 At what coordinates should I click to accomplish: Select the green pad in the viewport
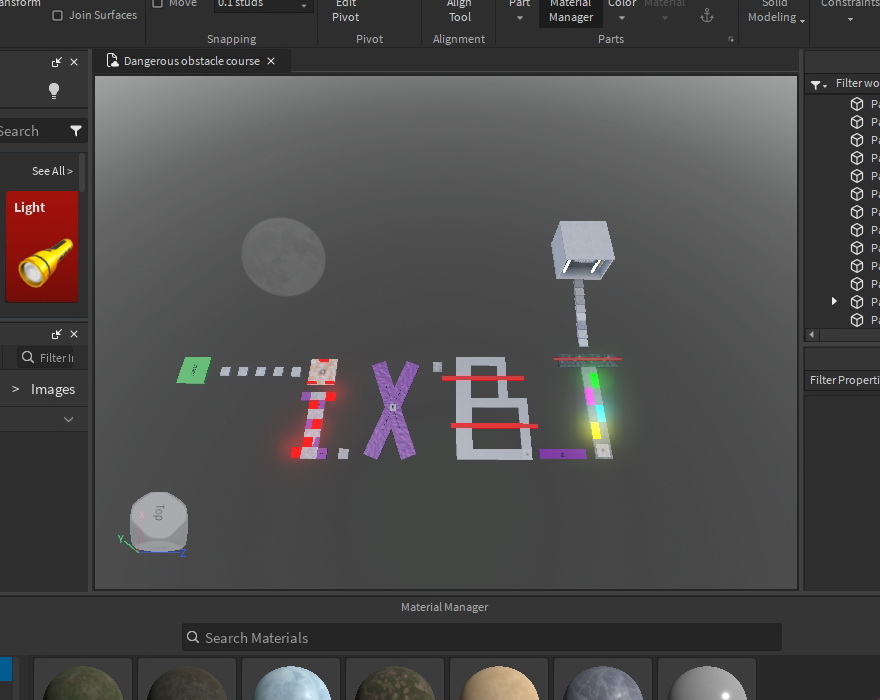tap(194, 370)
